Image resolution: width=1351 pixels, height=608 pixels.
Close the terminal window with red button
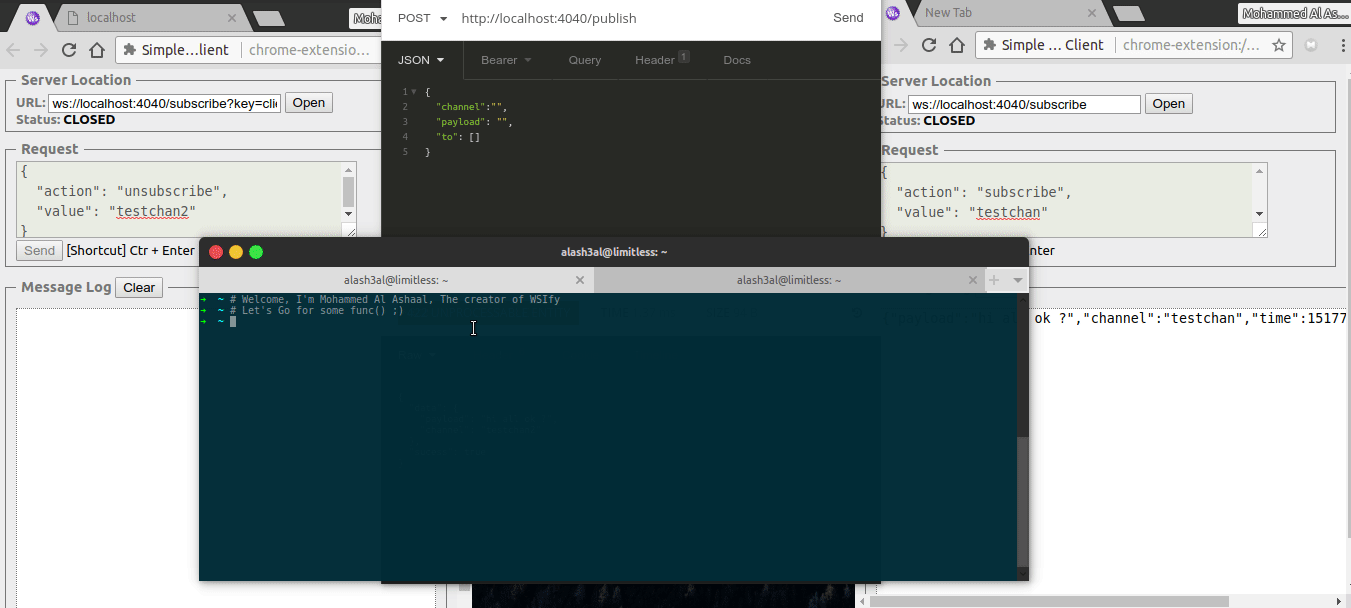click(x=216, y=252)
